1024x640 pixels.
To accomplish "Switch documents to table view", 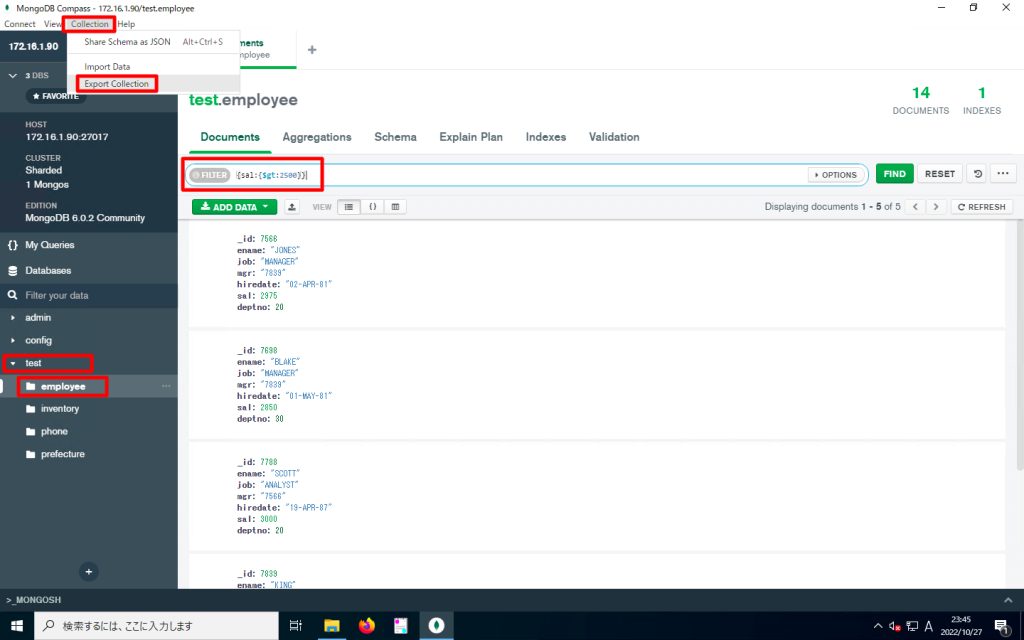I will click(394, 206).
